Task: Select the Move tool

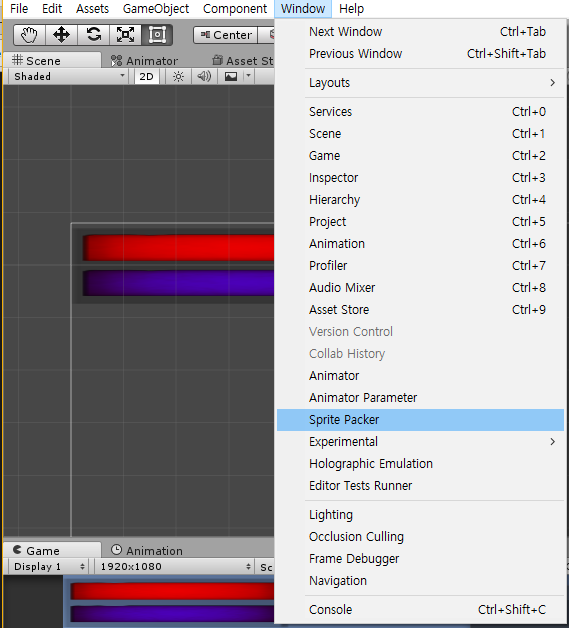Action: [x=61, y=35]
